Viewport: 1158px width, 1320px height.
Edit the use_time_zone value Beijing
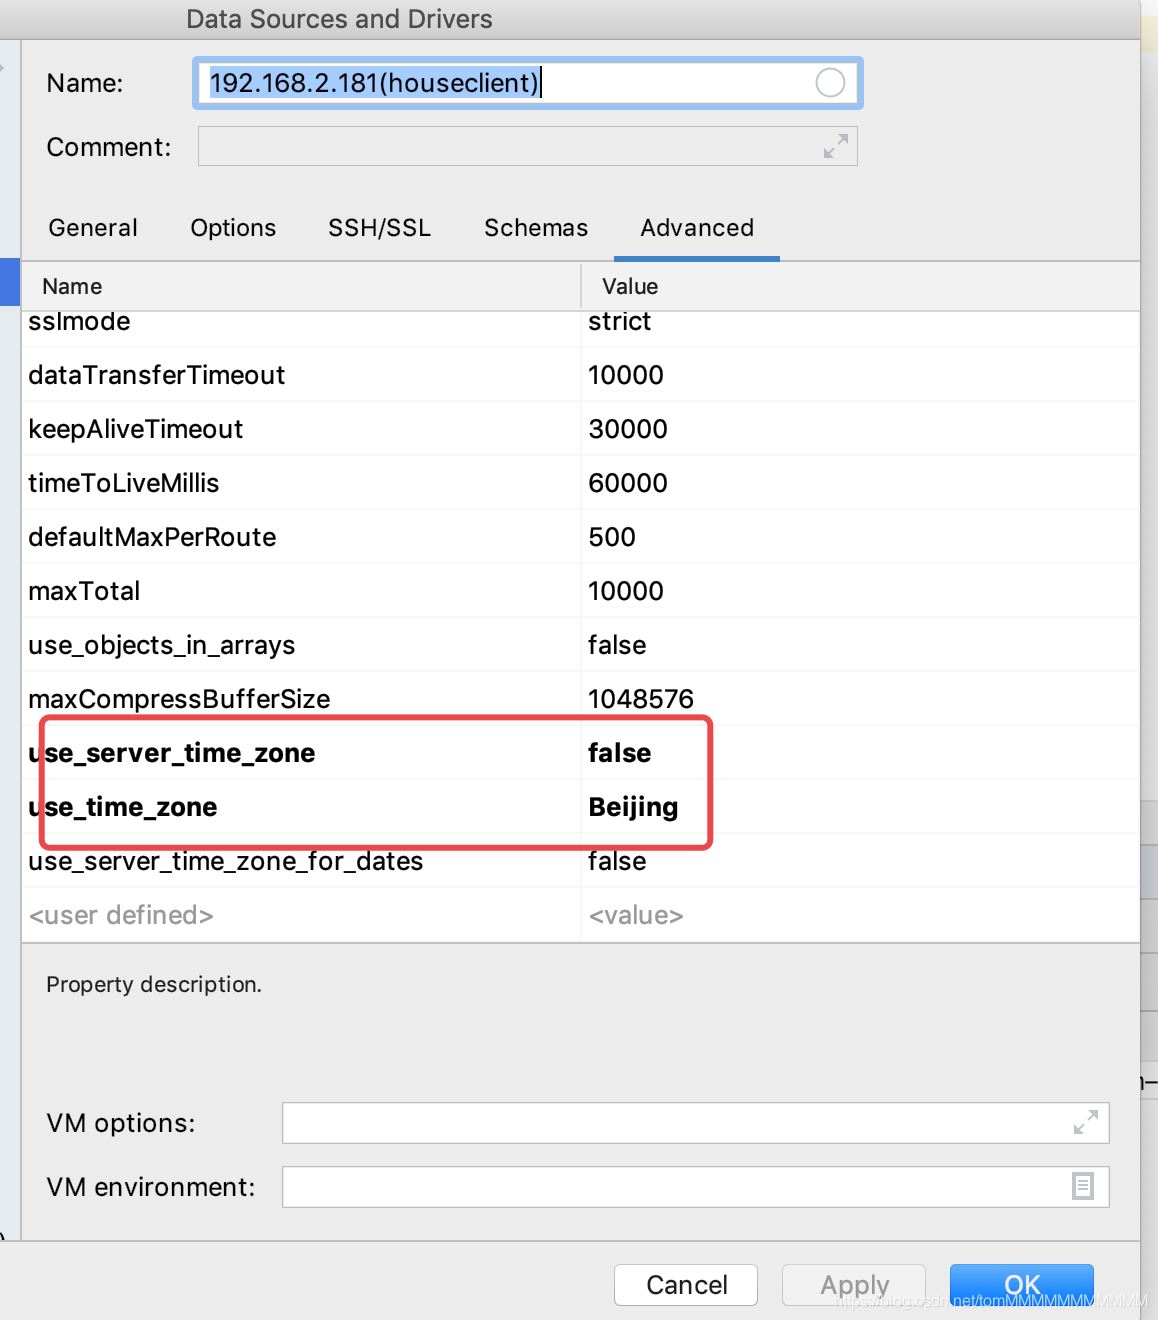[x=633, y=807]
